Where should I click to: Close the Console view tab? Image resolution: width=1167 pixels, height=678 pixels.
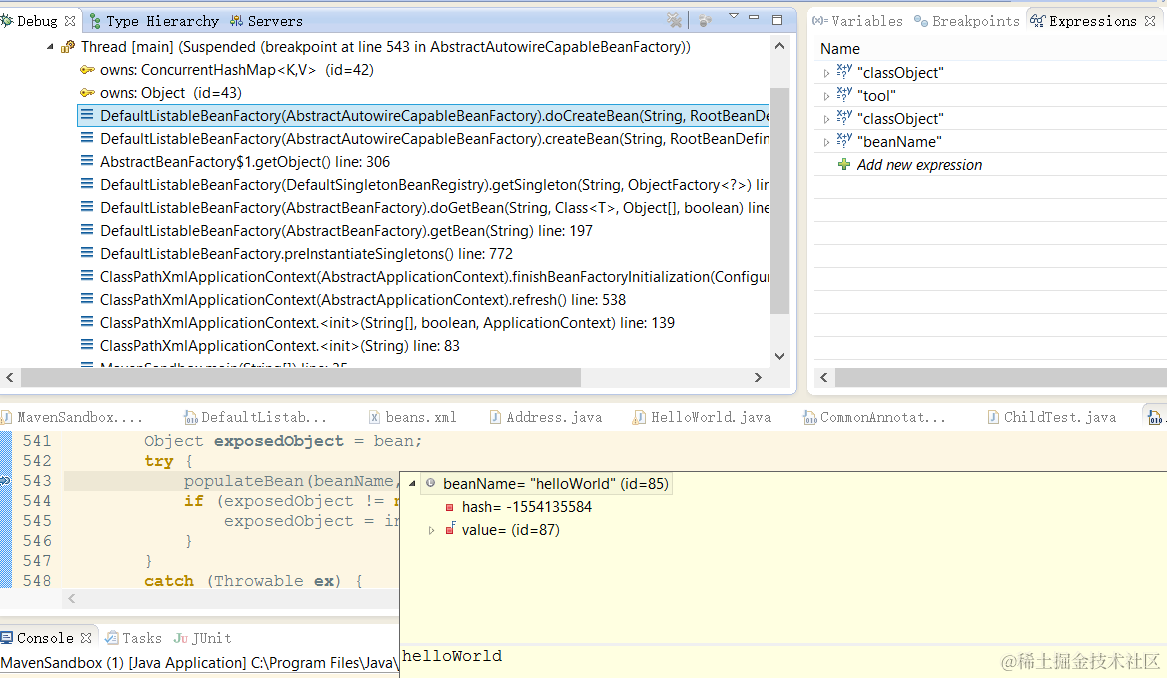click(86, 638)
